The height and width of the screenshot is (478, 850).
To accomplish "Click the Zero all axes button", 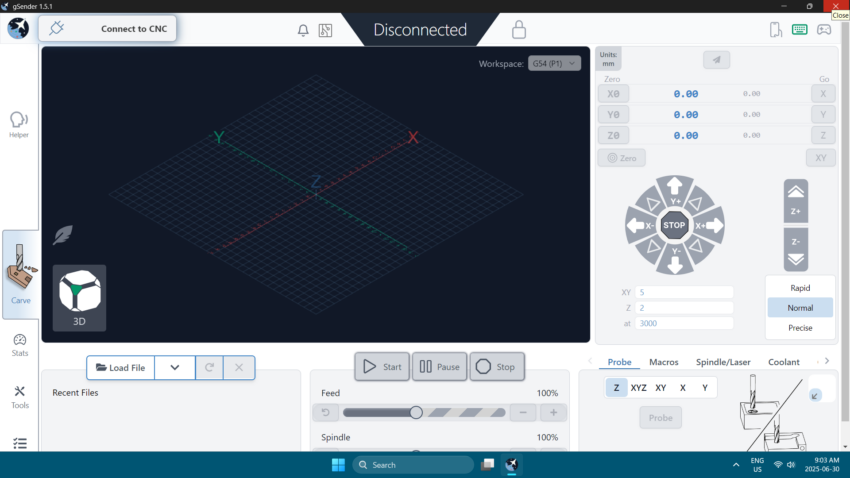I will [622, 158].
